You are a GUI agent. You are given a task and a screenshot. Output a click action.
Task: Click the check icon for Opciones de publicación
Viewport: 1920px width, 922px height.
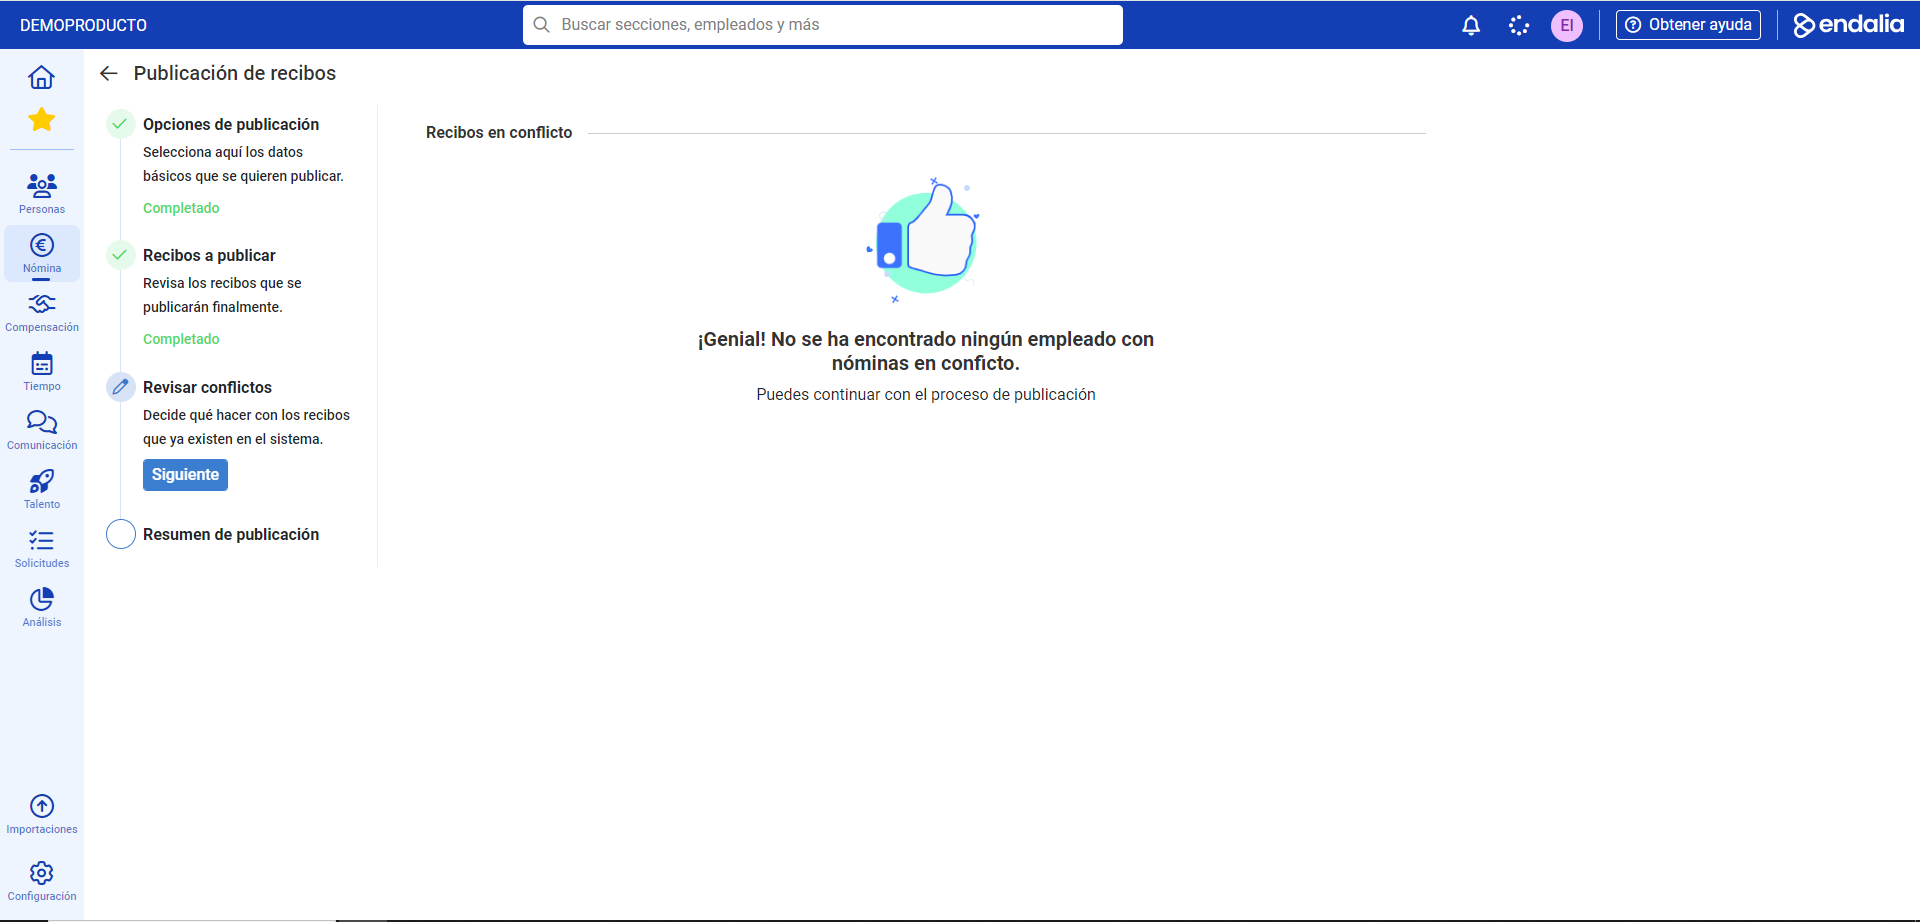tap(121, 124)
